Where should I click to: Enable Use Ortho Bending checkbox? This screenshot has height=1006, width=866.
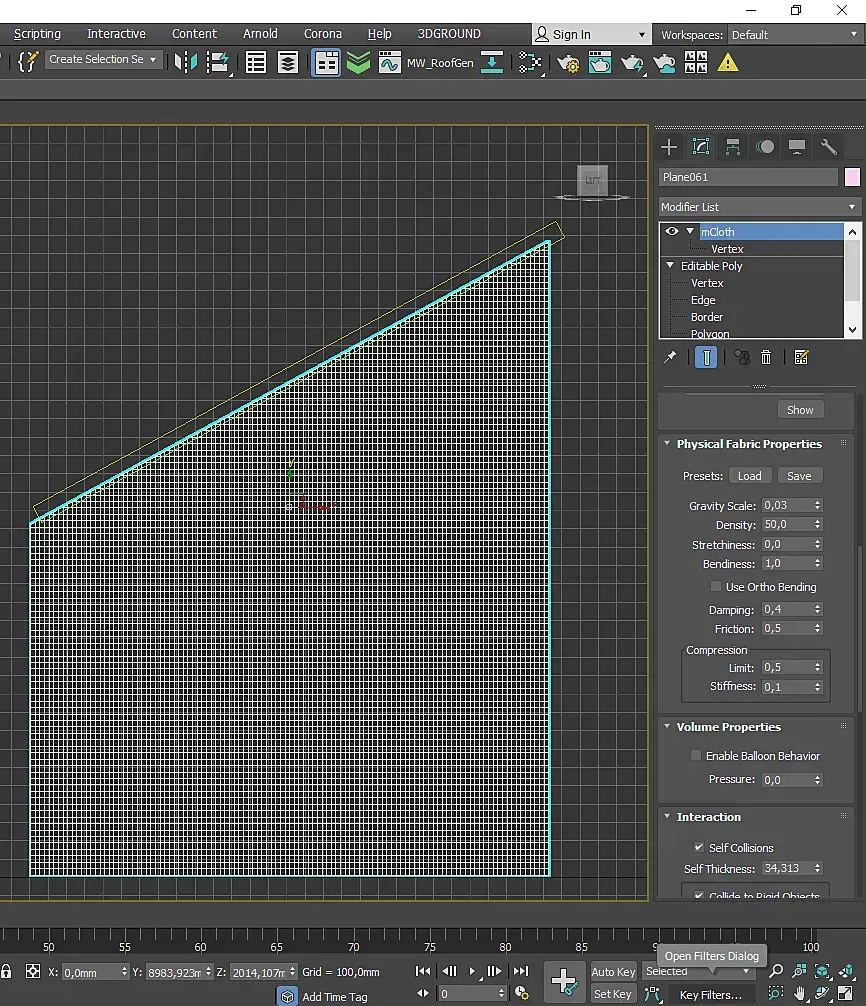coord(716,587)
